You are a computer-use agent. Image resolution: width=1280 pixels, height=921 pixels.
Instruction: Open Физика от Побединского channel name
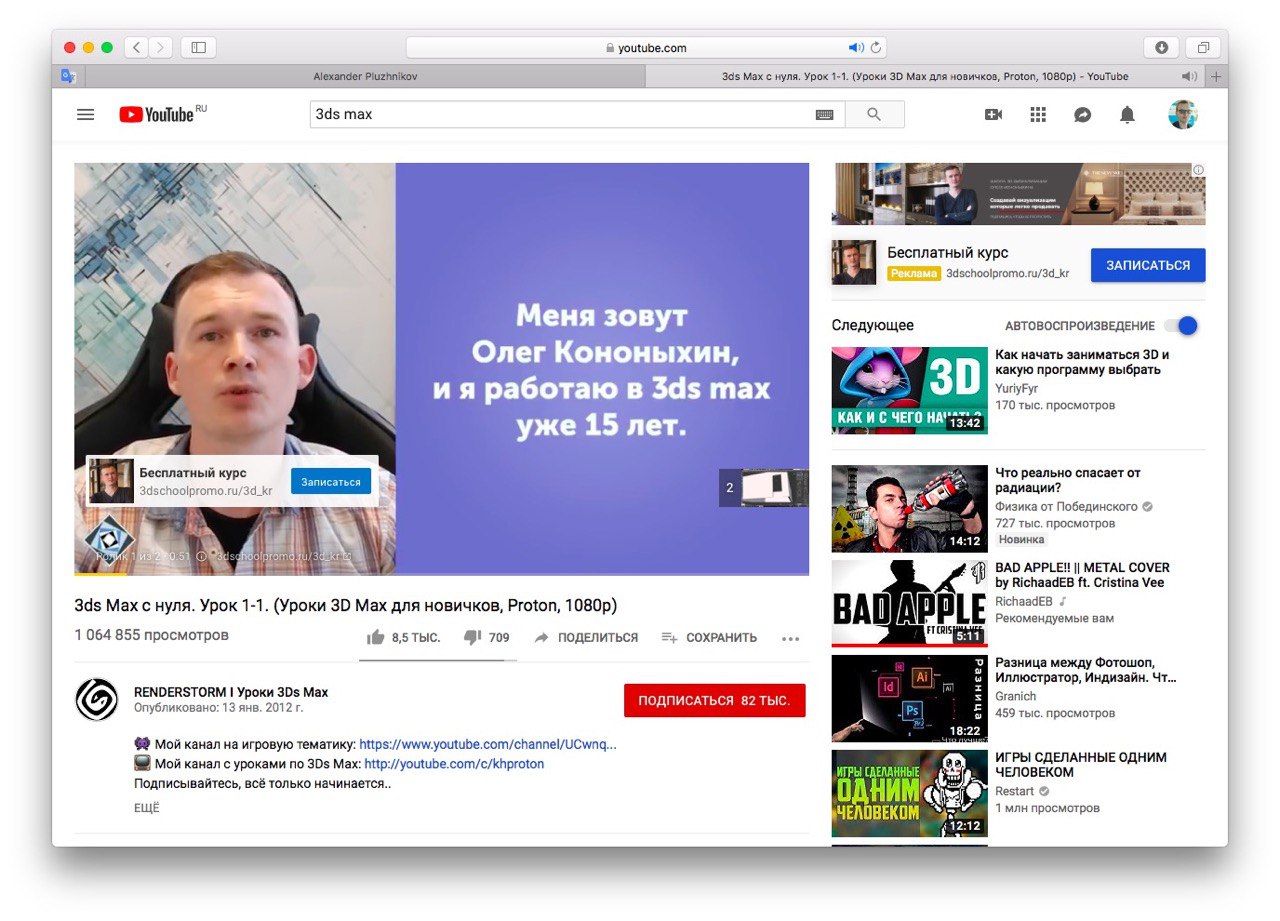tap(1066, 506)
